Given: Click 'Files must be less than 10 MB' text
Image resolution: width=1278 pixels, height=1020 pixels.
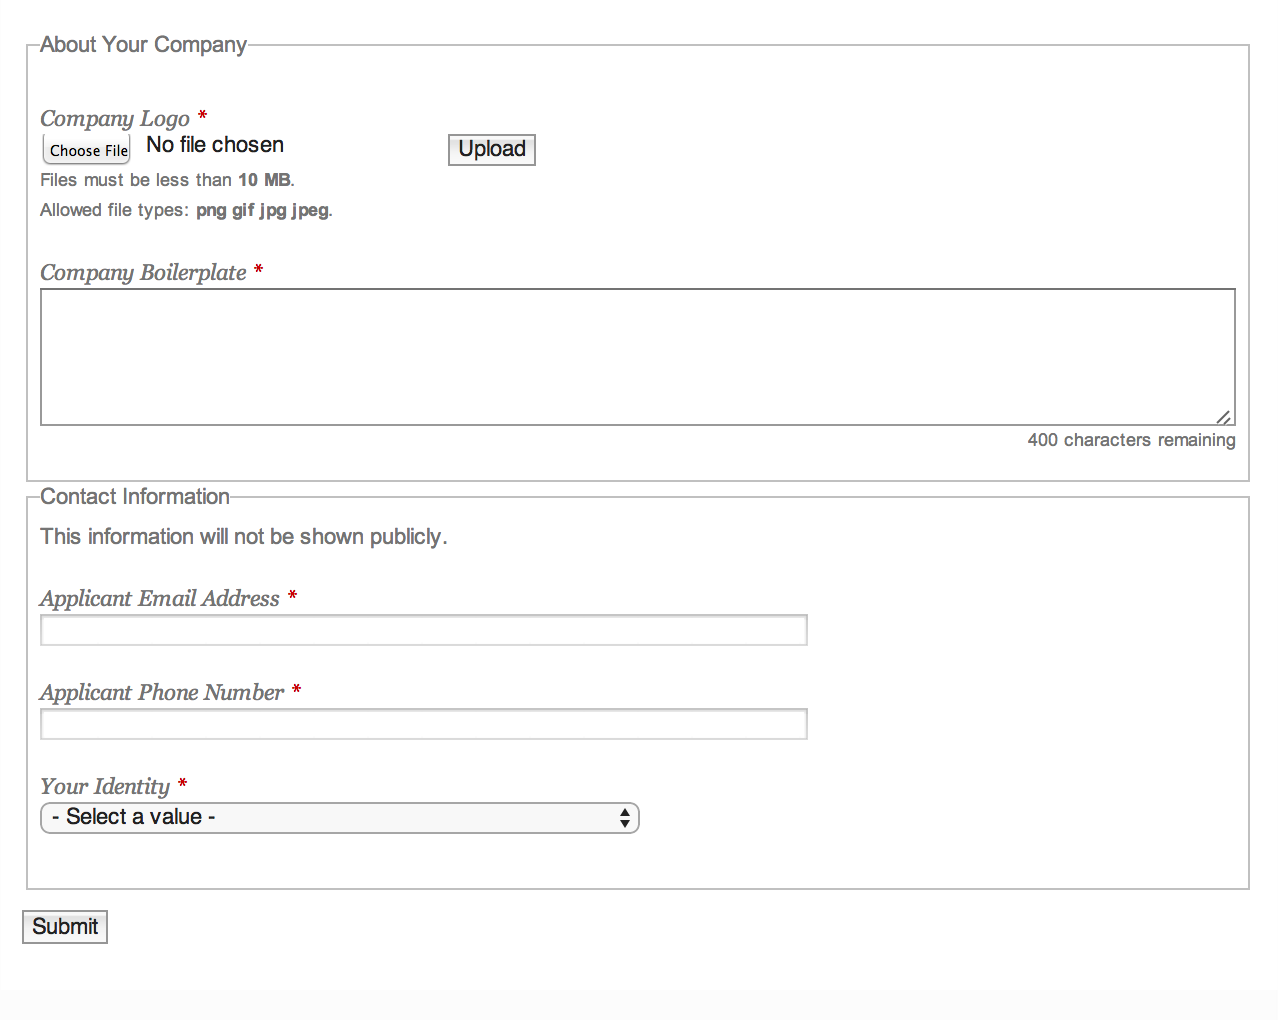Looking at the screenshot, I should point(167,180).
